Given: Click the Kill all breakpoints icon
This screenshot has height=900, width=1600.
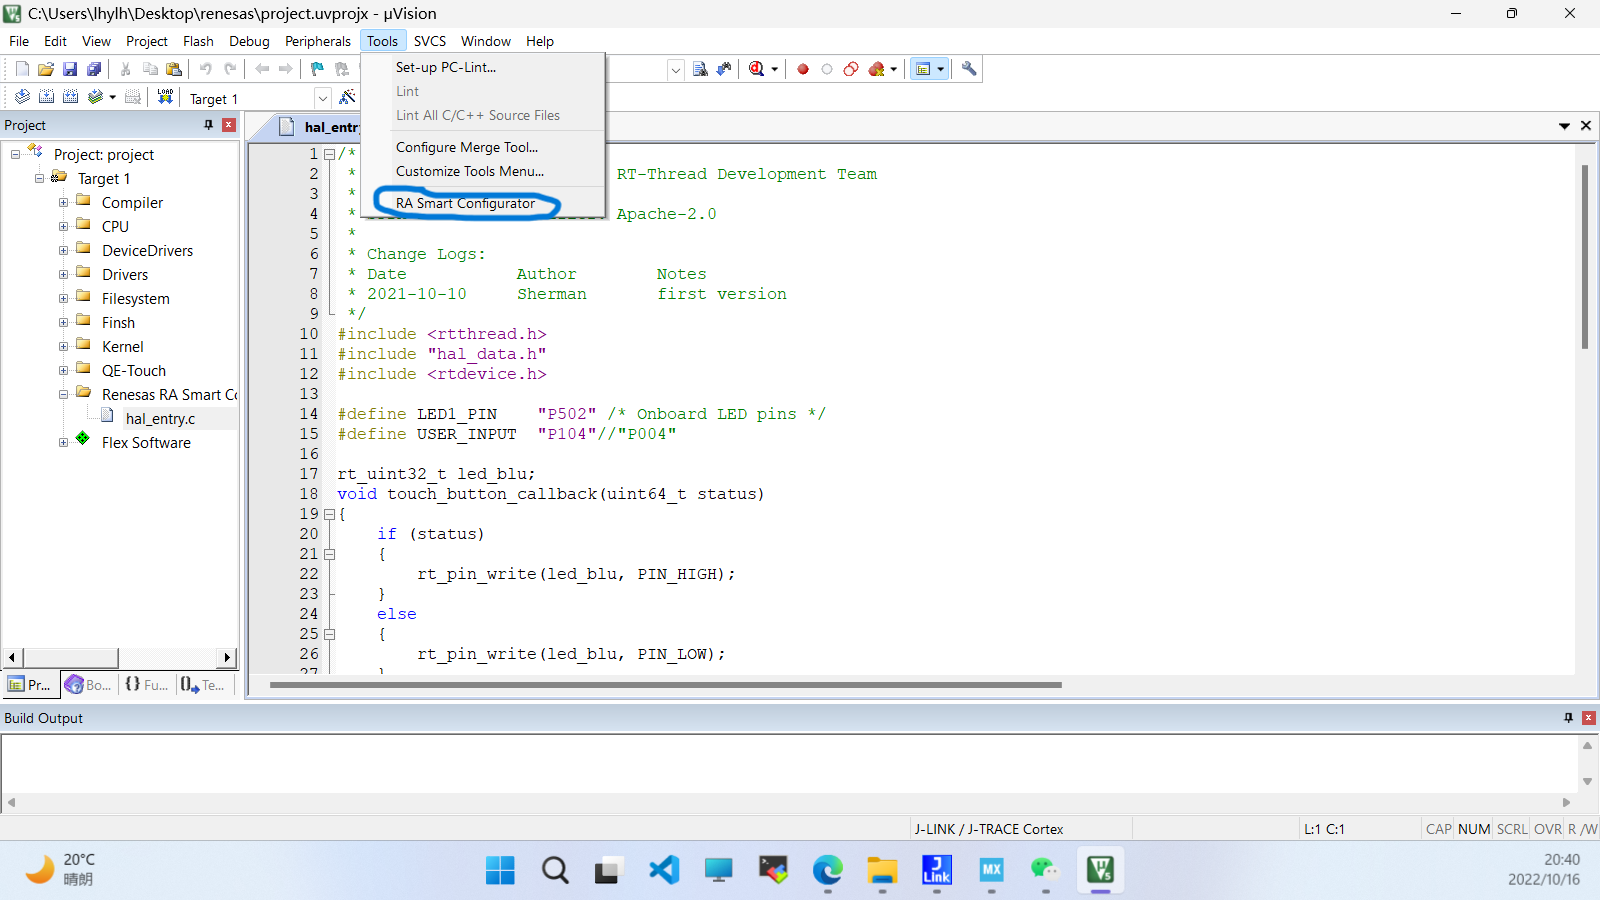Looking at the screenshot, I should pyautogui.click(x=877, y=69).
